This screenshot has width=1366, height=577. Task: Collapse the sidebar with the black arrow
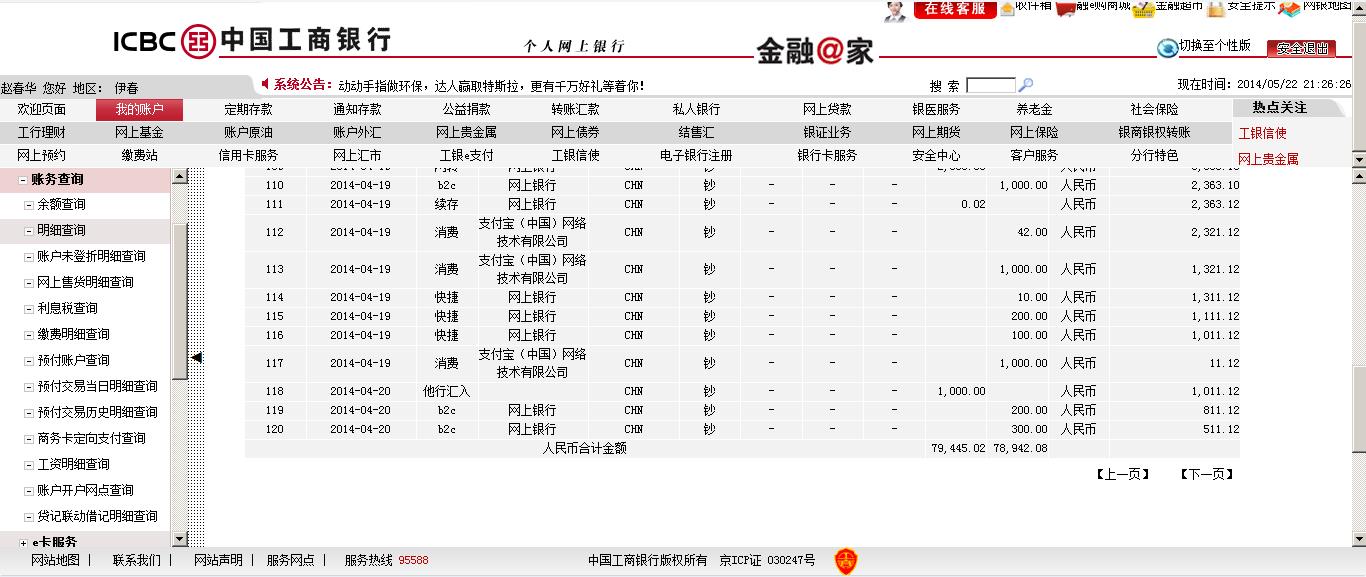(x=197, y=357)
